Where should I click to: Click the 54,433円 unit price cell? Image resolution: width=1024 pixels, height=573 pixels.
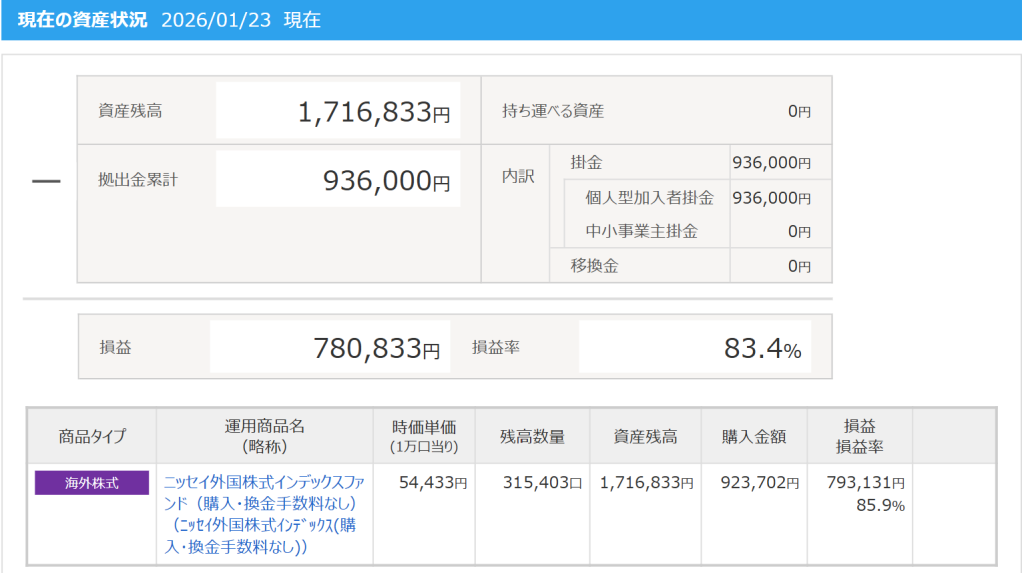pos(433,483)
